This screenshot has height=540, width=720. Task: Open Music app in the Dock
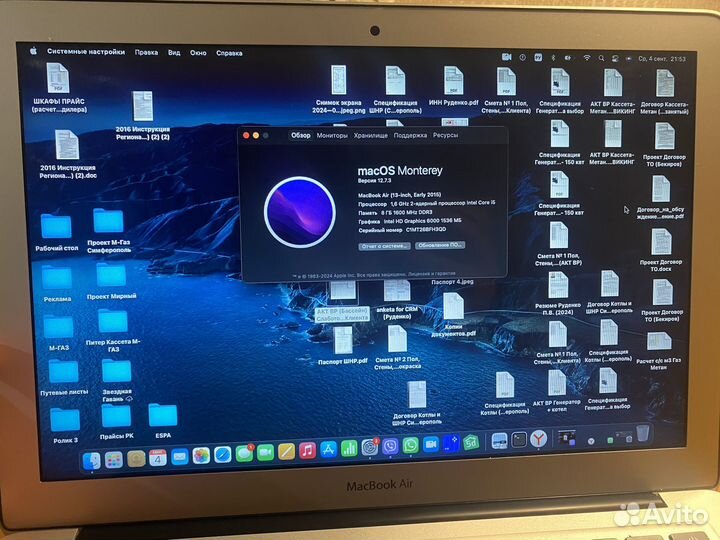point(307,450)
